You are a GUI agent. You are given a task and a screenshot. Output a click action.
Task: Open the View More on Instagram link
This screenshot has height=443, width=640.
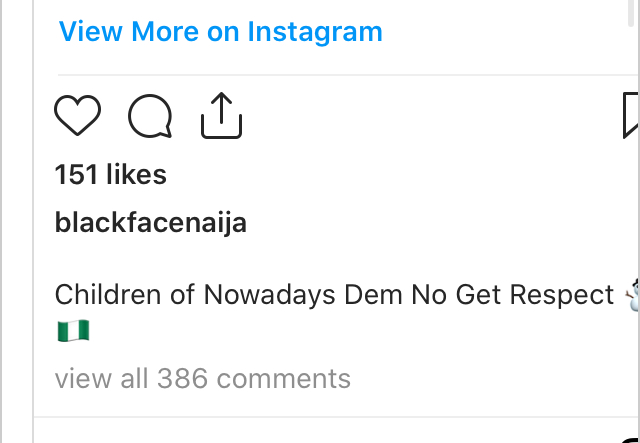coord(220,31)
